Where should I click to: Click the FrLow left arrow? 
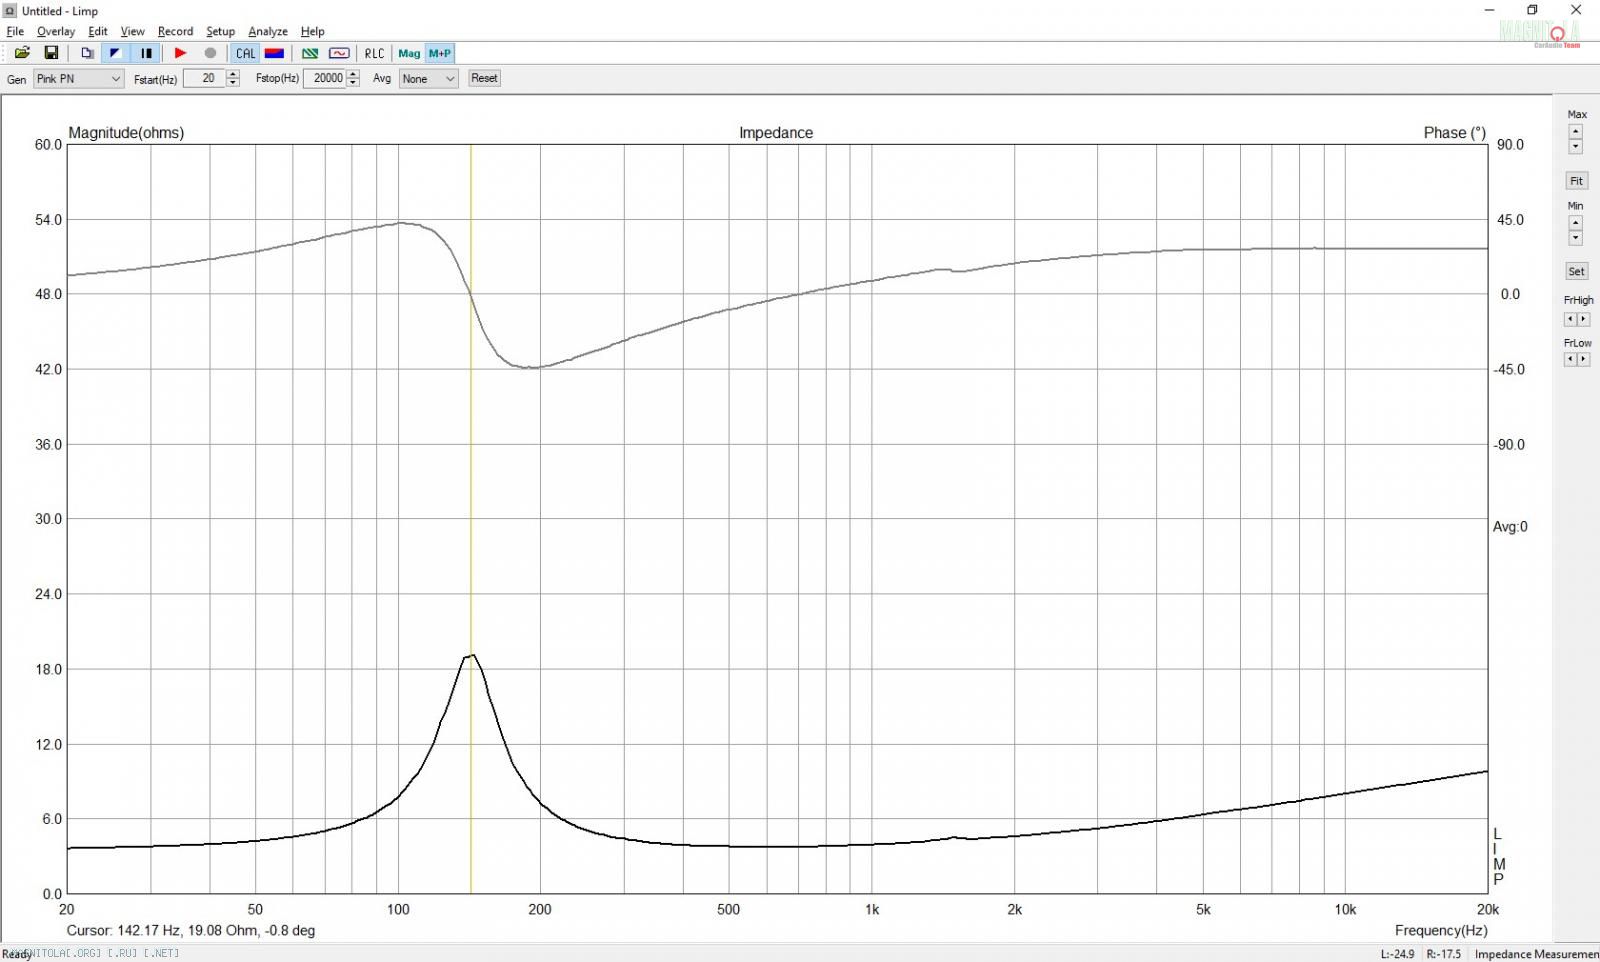1570,359
